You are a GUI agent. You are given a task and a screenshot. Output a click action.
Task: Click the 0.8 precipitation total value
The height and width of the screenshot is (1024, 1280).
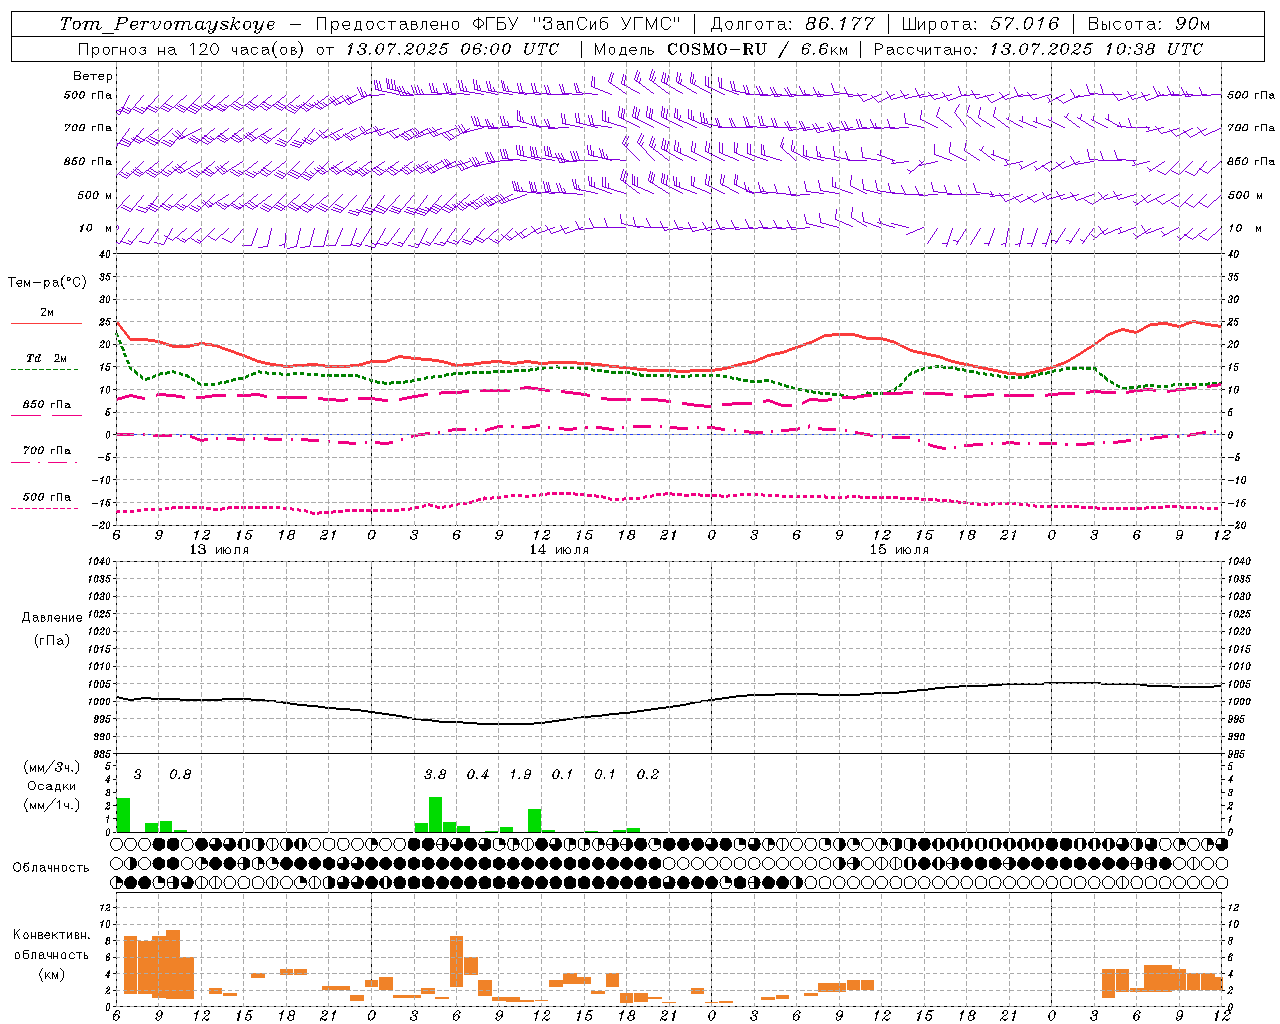(180, 774)
